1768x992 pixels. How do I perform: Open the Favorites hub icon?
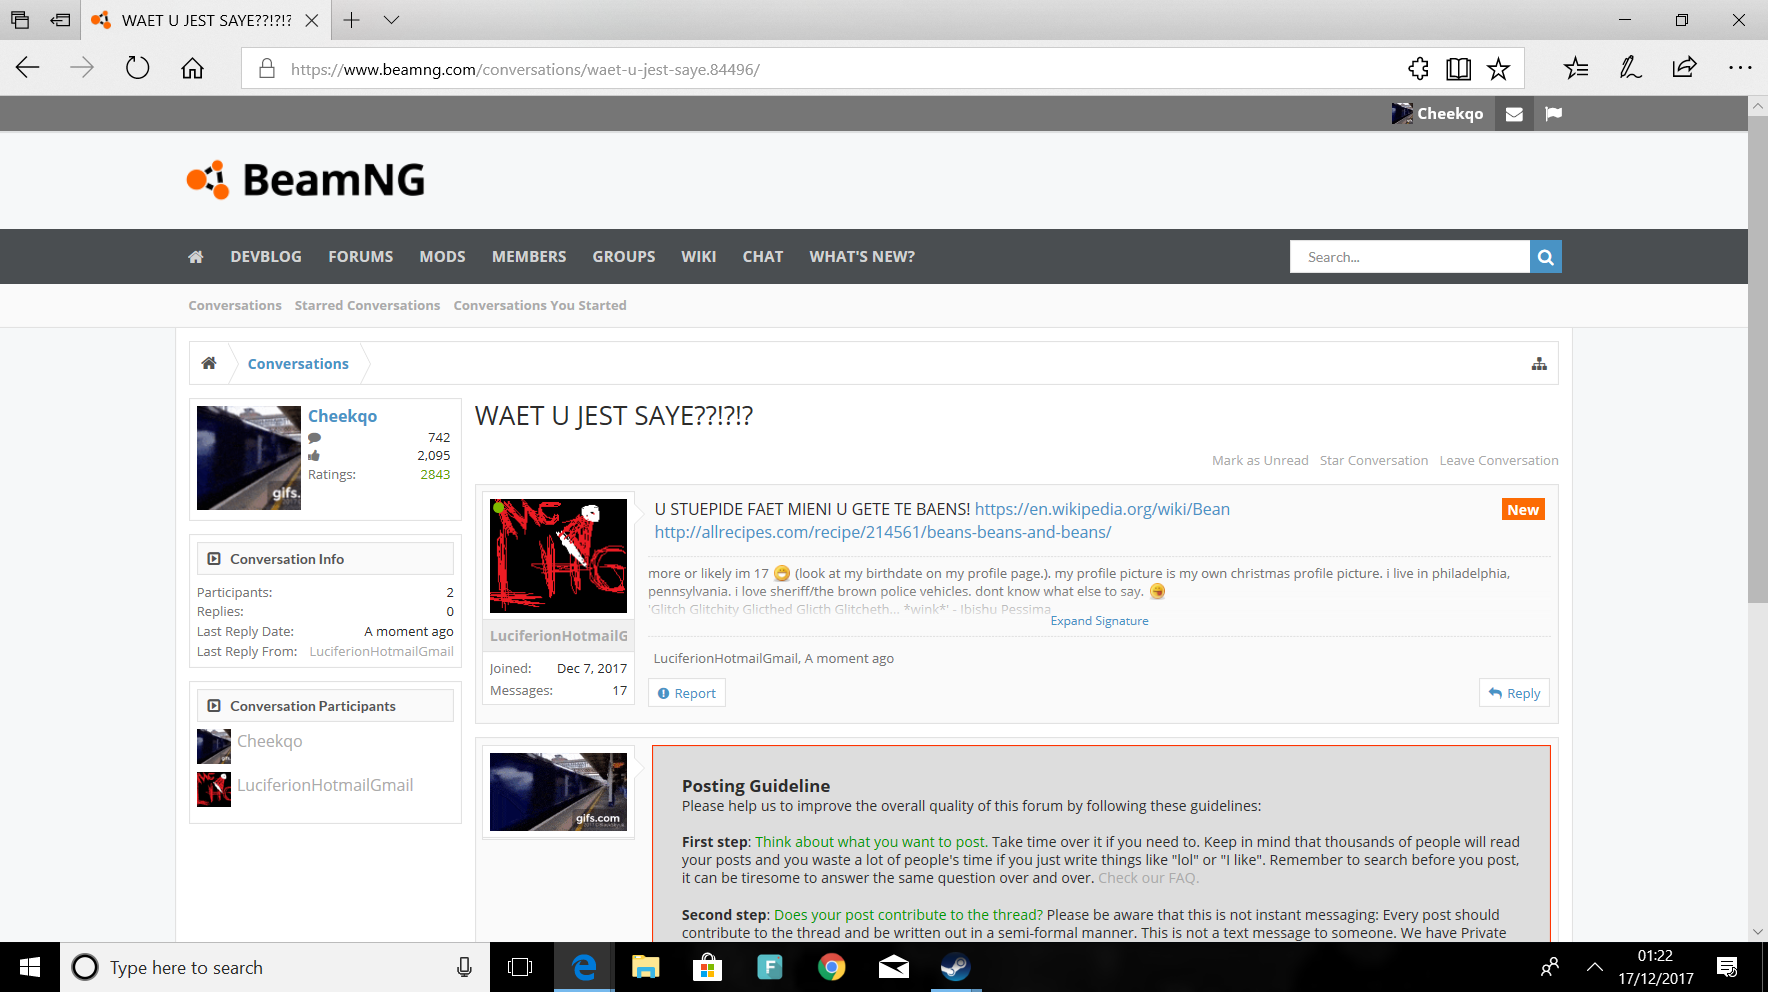pos(1576,68)
